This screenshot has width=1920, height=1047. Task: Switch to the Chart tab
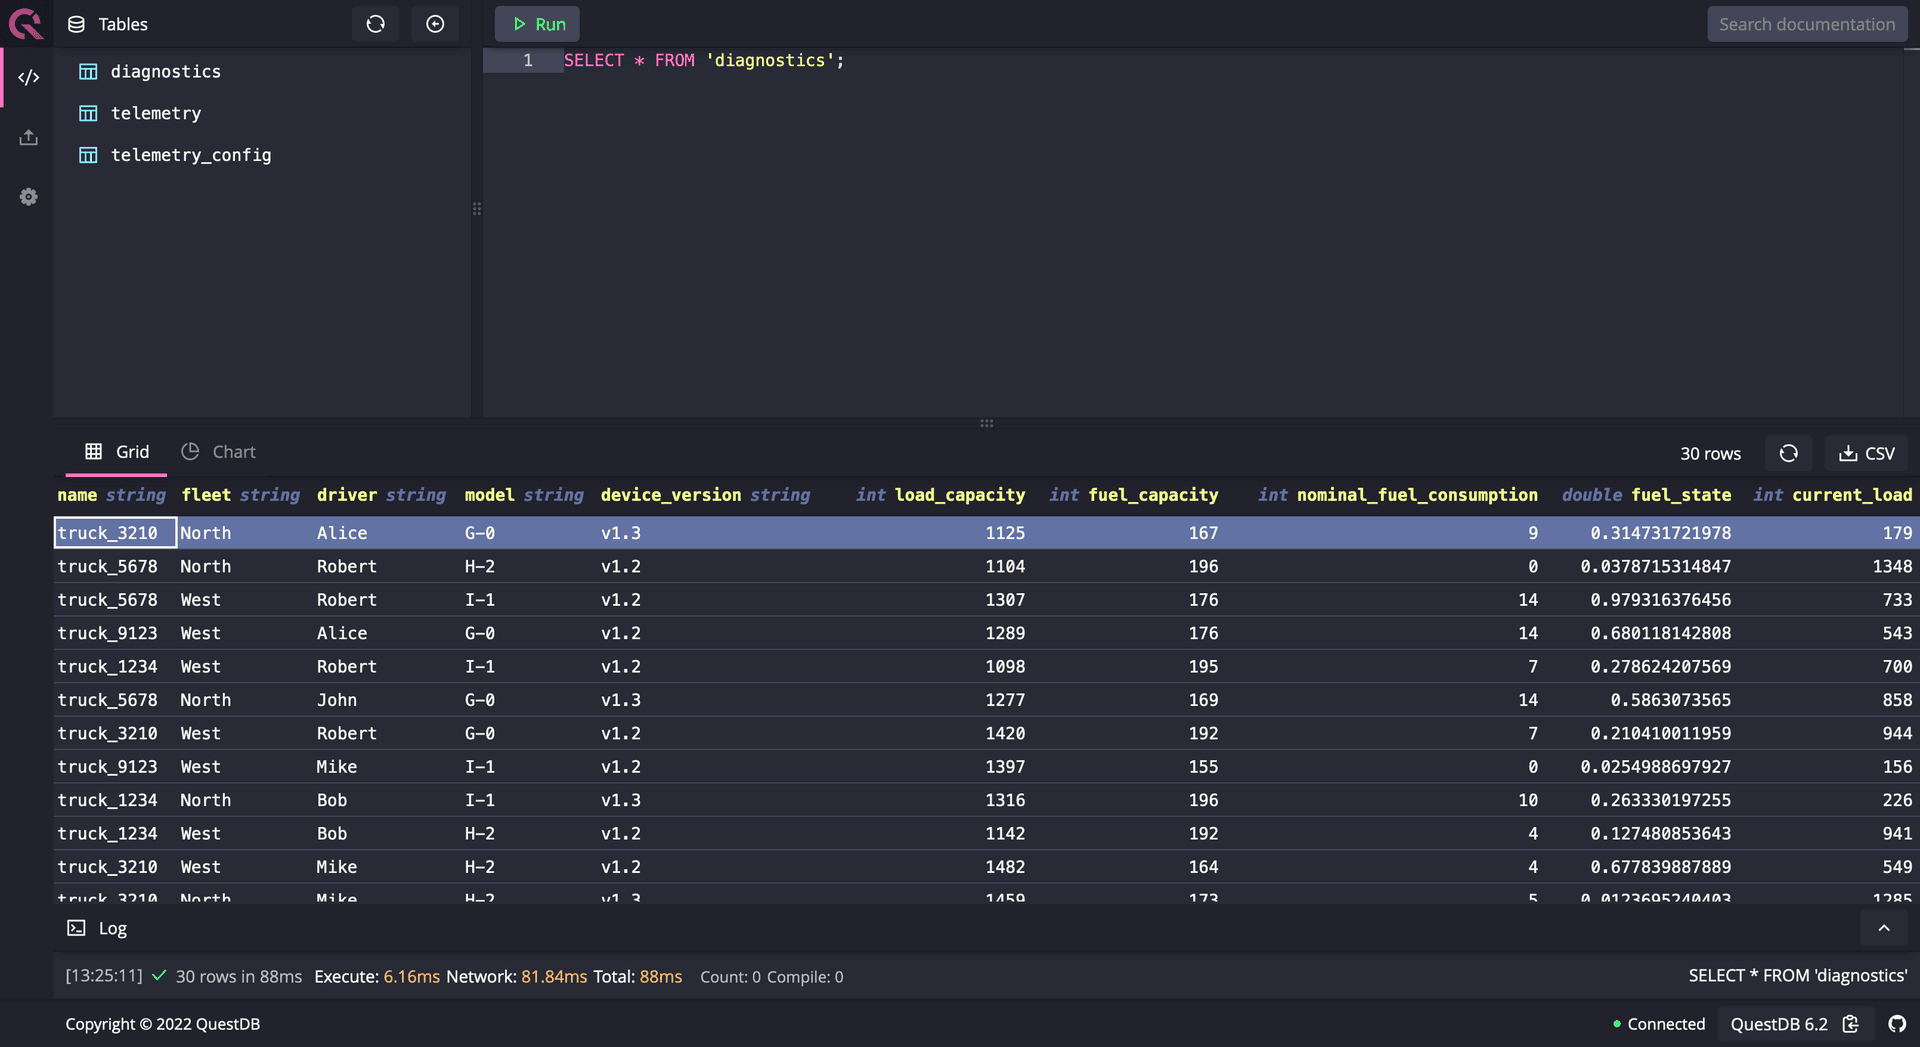[x=219, y=452]
